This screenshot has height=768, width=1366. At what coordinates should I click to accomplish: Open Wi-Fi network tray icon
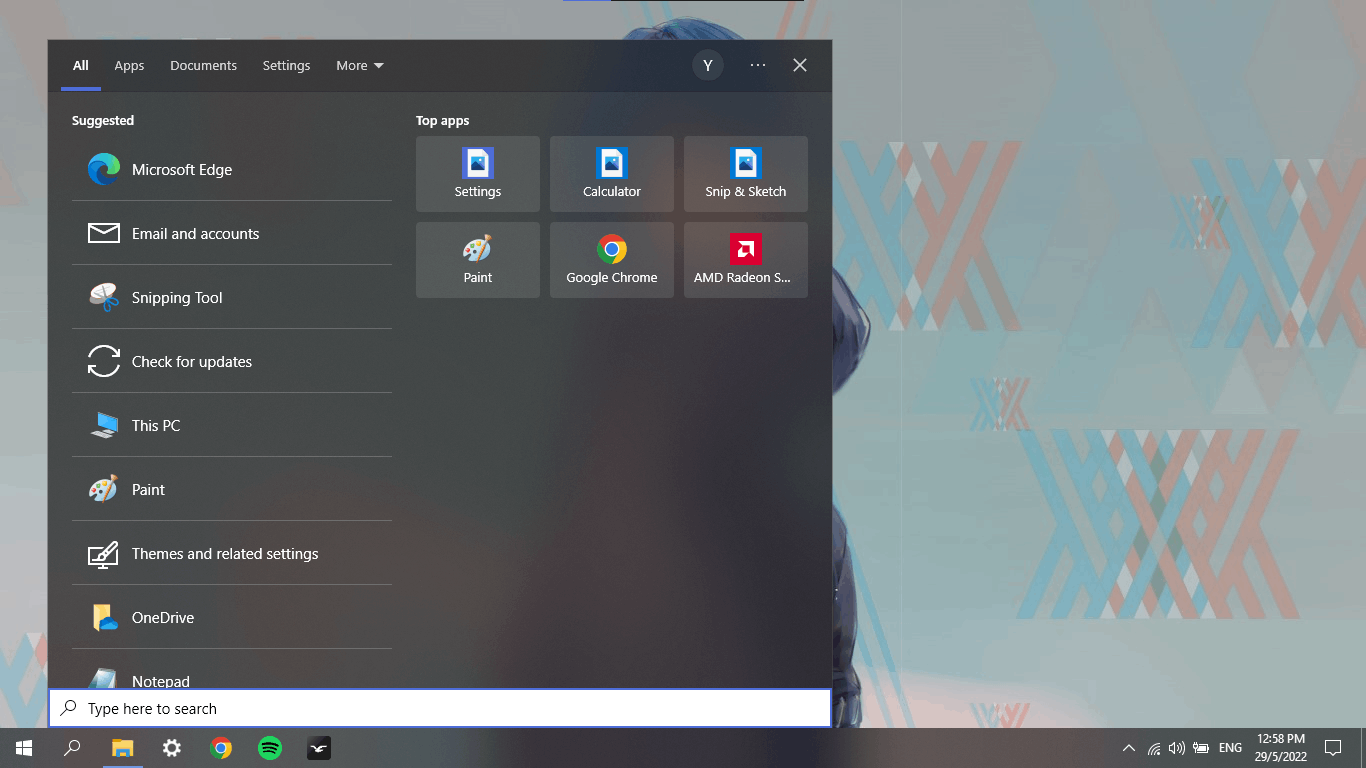1154,748
